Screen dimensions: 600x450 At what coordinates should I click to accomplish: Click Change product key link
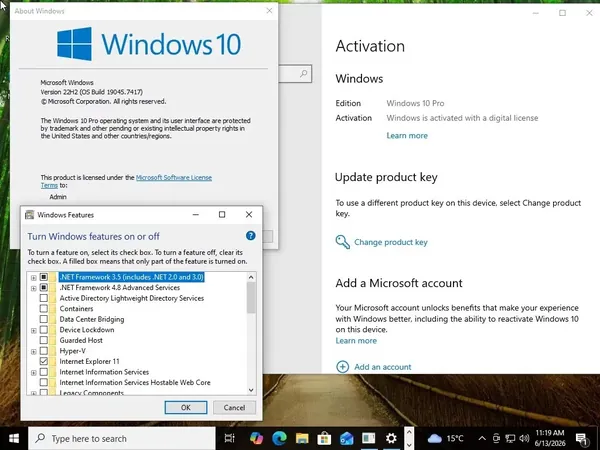tap(391, 242)
